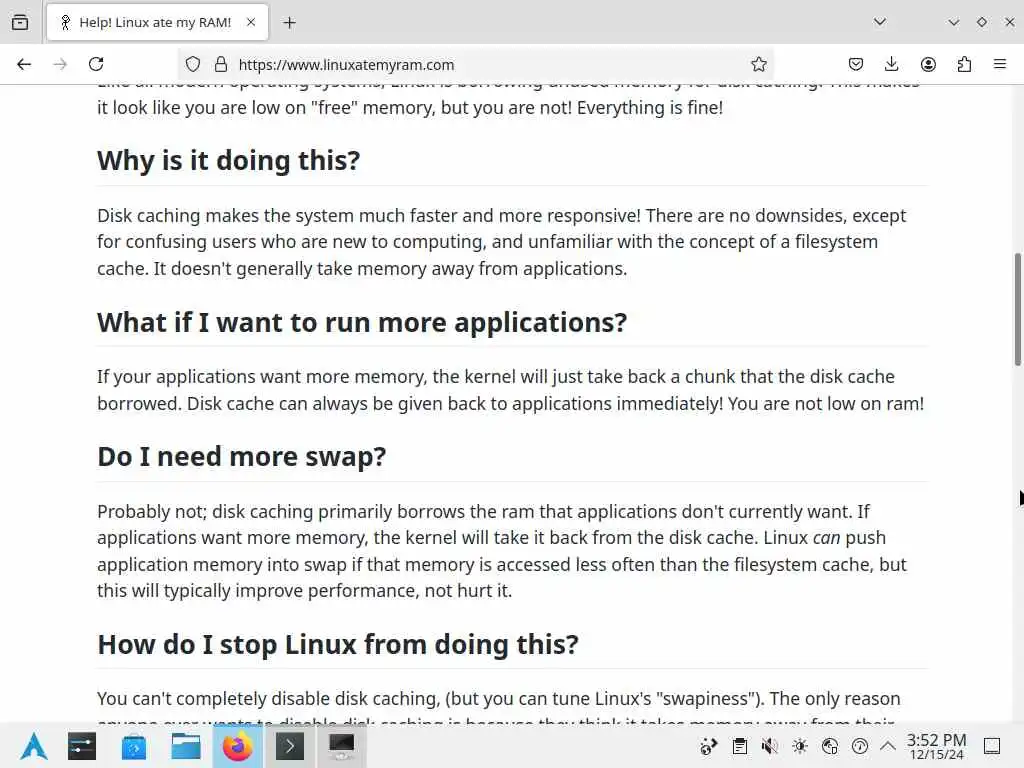Open the Downloads panel
Viewport: 1024px width, 768px height.
pos(891,64)
